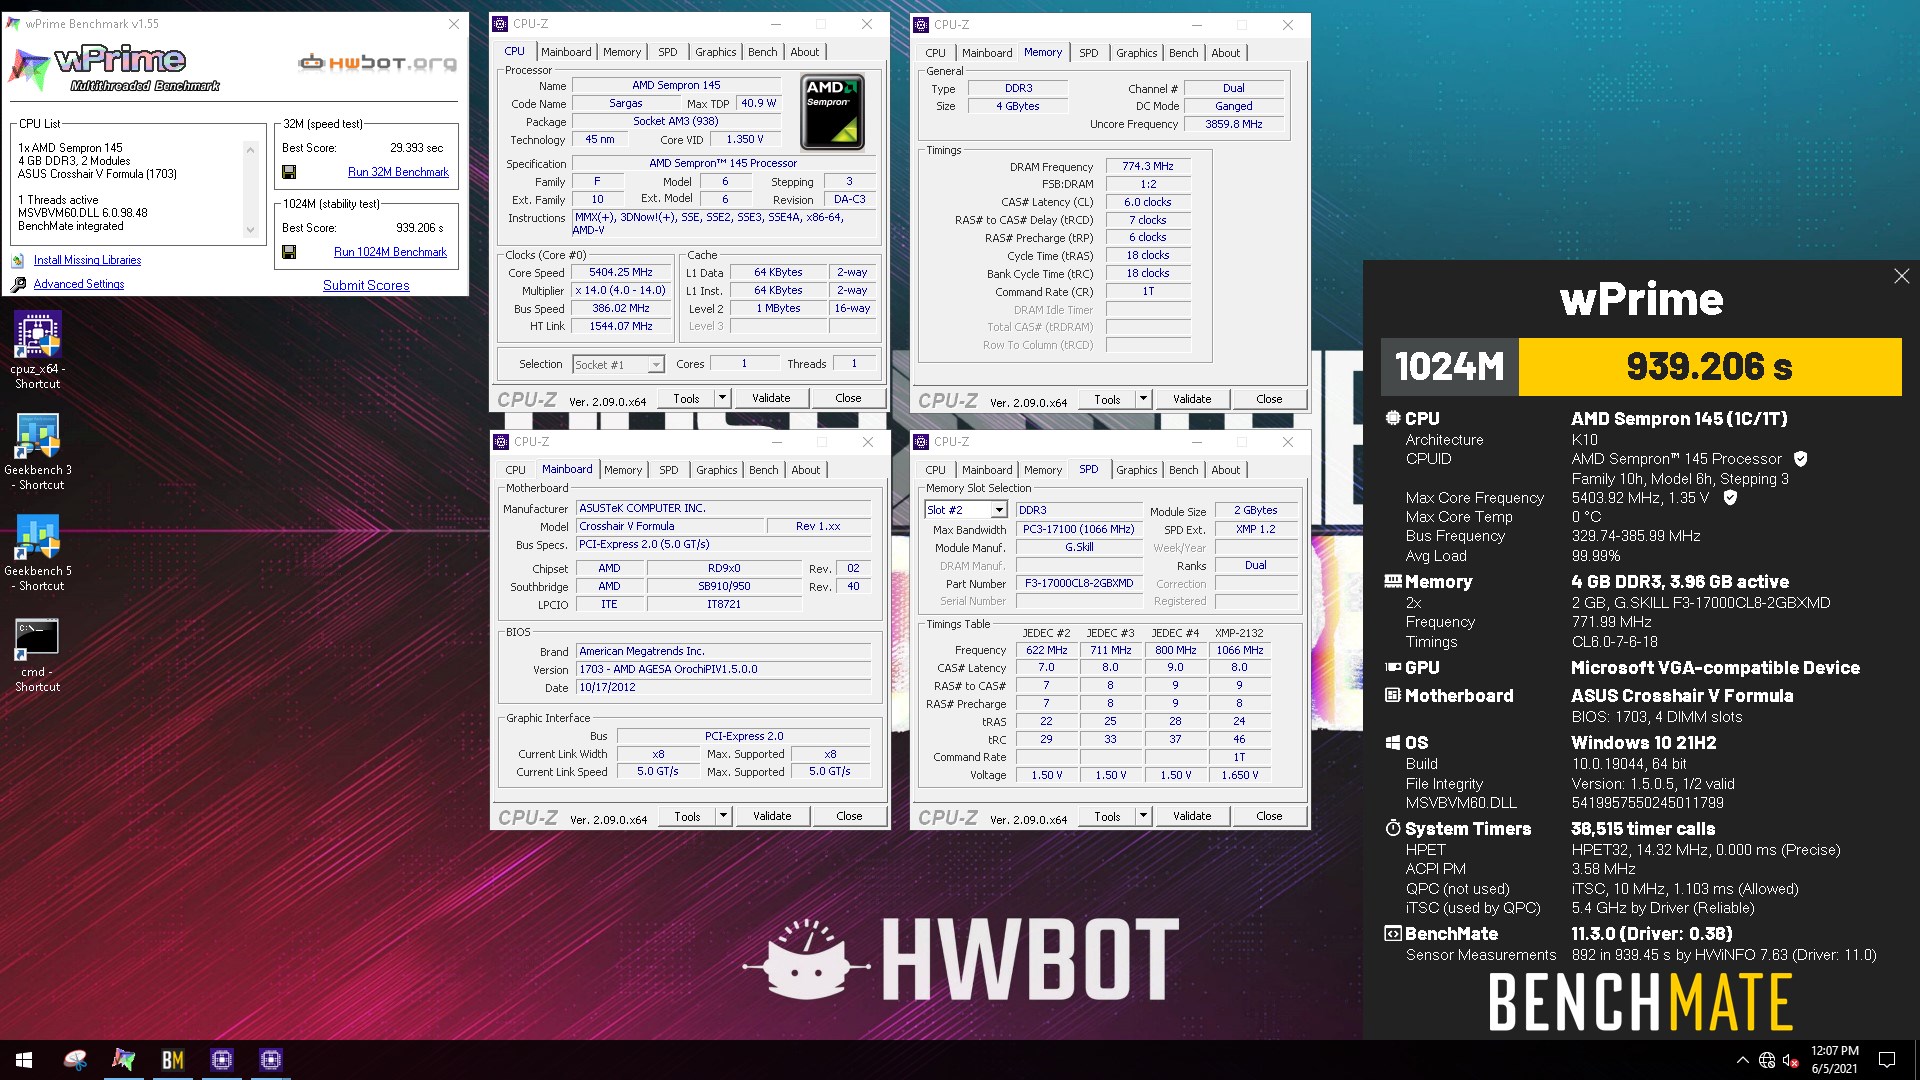Click the muted volume tray icon

(x=1792, y=1060)
